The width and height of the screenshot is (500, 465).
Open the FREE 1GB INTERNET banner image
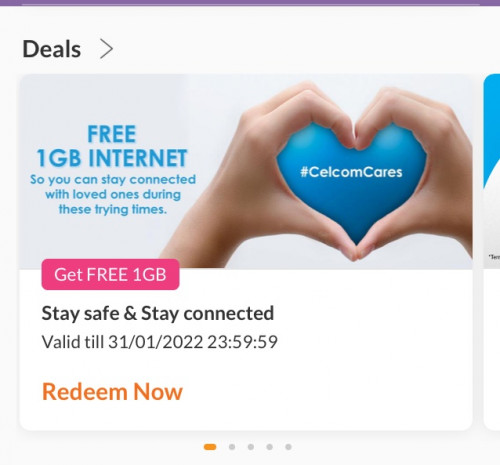pos(246,171)
